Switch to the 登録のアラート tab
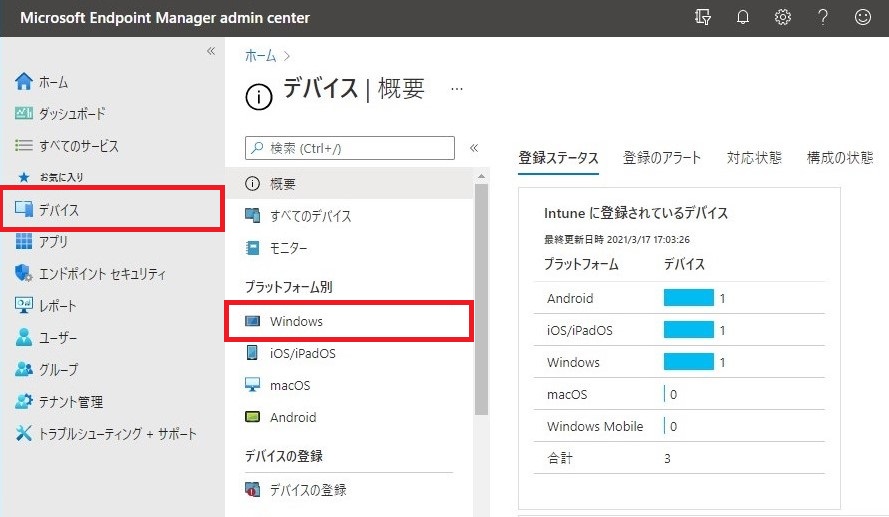Viewport: 889px width, 517px height. (x=662, y=158)
